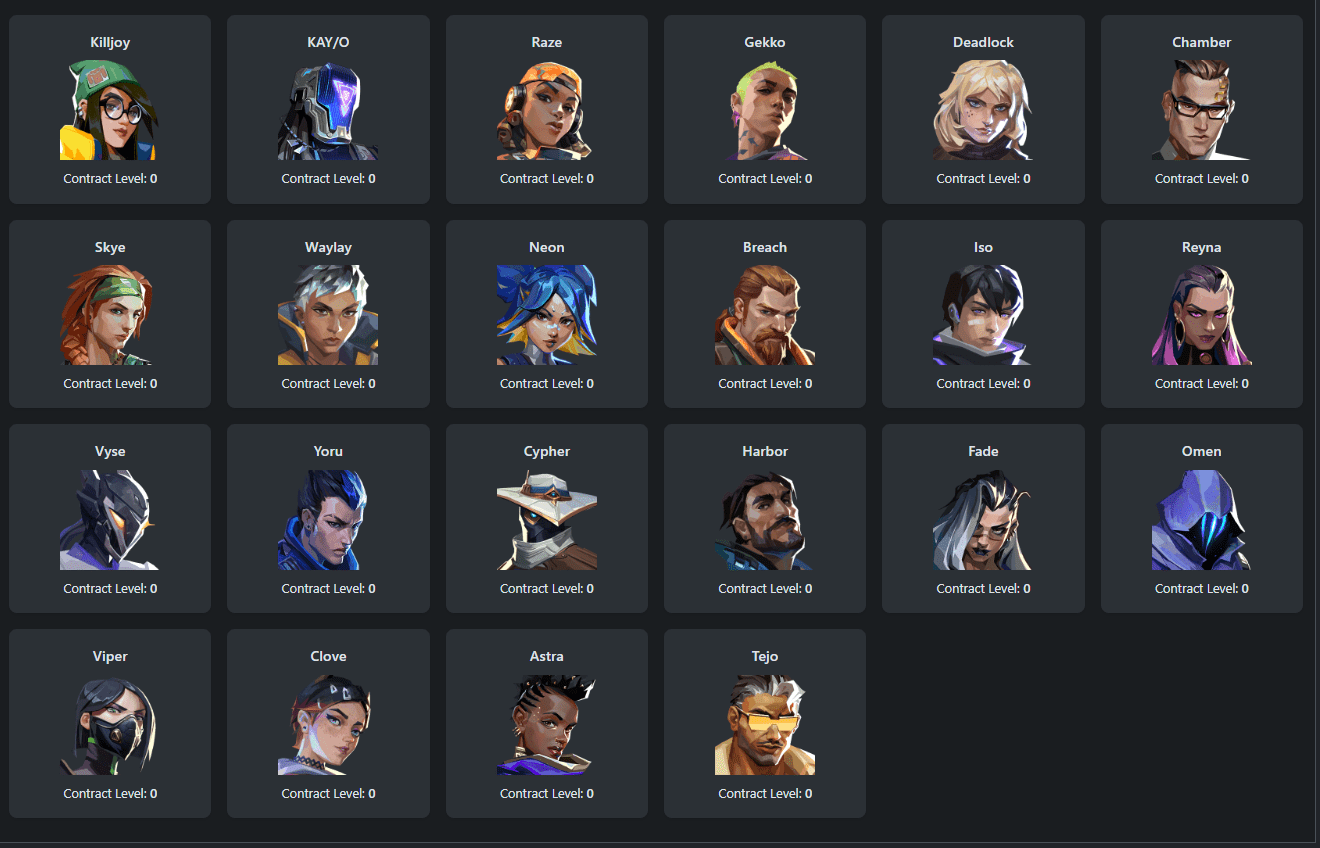Select Omen's hooded portrait
Image resolution: width=1320 pixels, height=848 pixels.
(1202, 520)
